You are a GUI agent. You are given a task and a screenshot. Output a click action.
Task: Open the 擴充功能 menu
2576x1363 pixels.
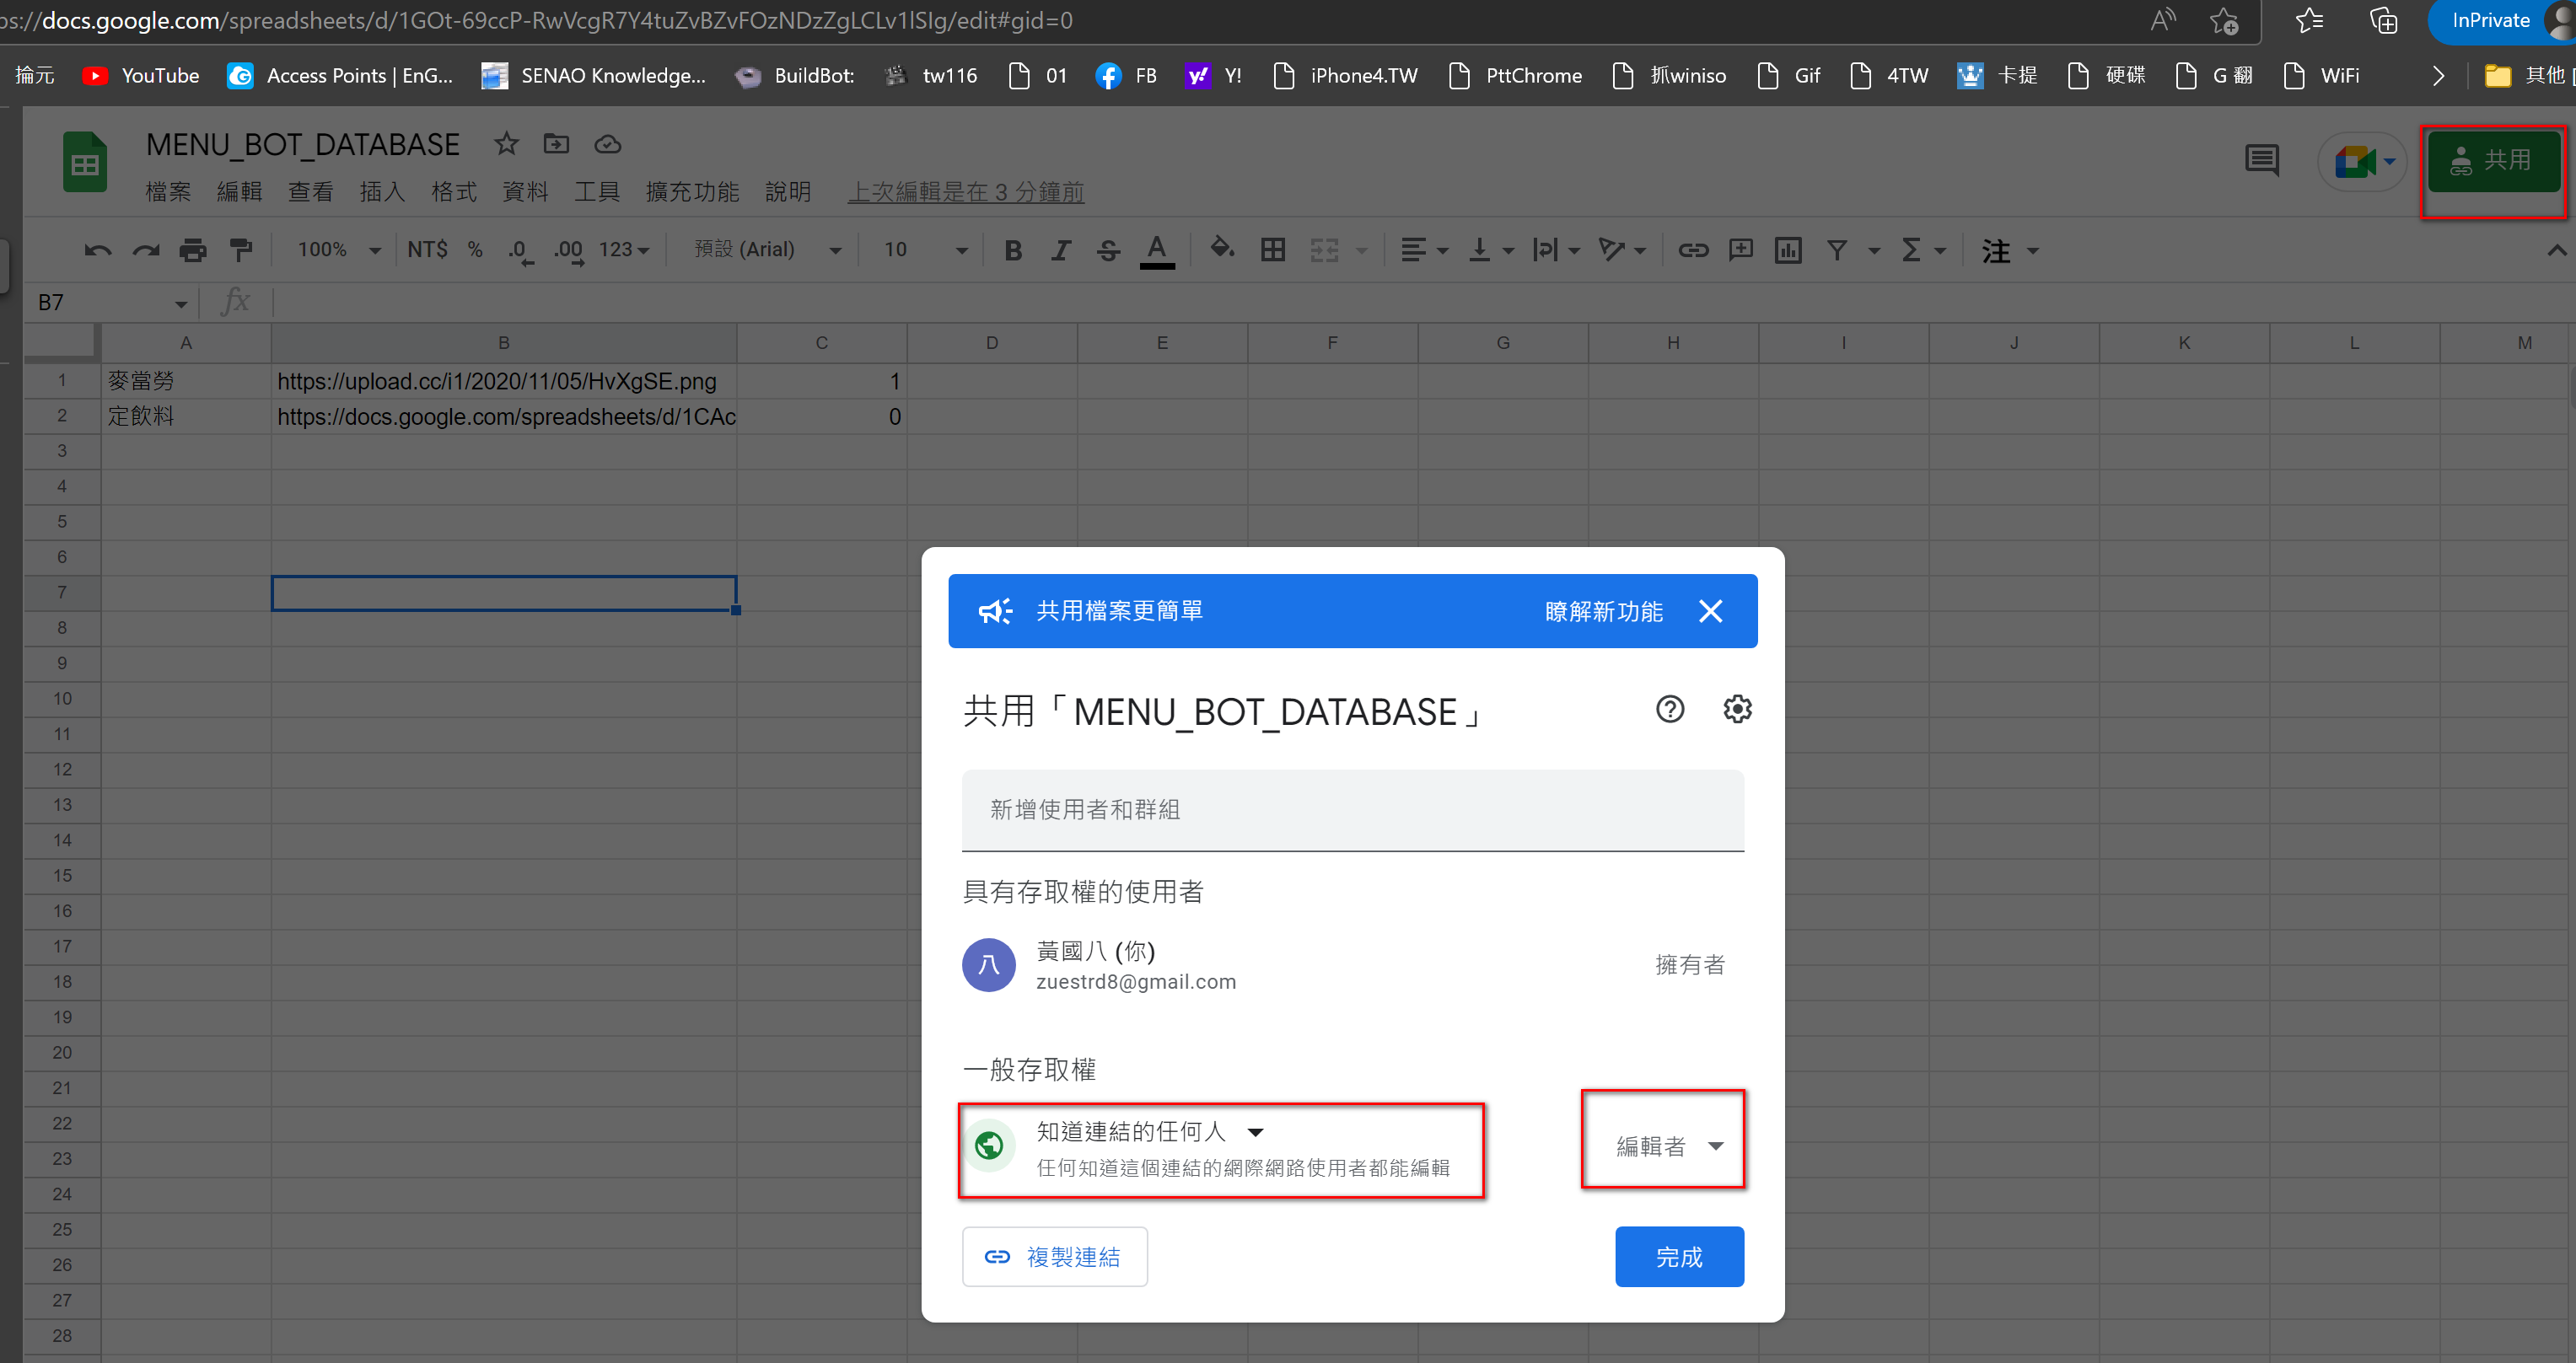tap(692, 192)
